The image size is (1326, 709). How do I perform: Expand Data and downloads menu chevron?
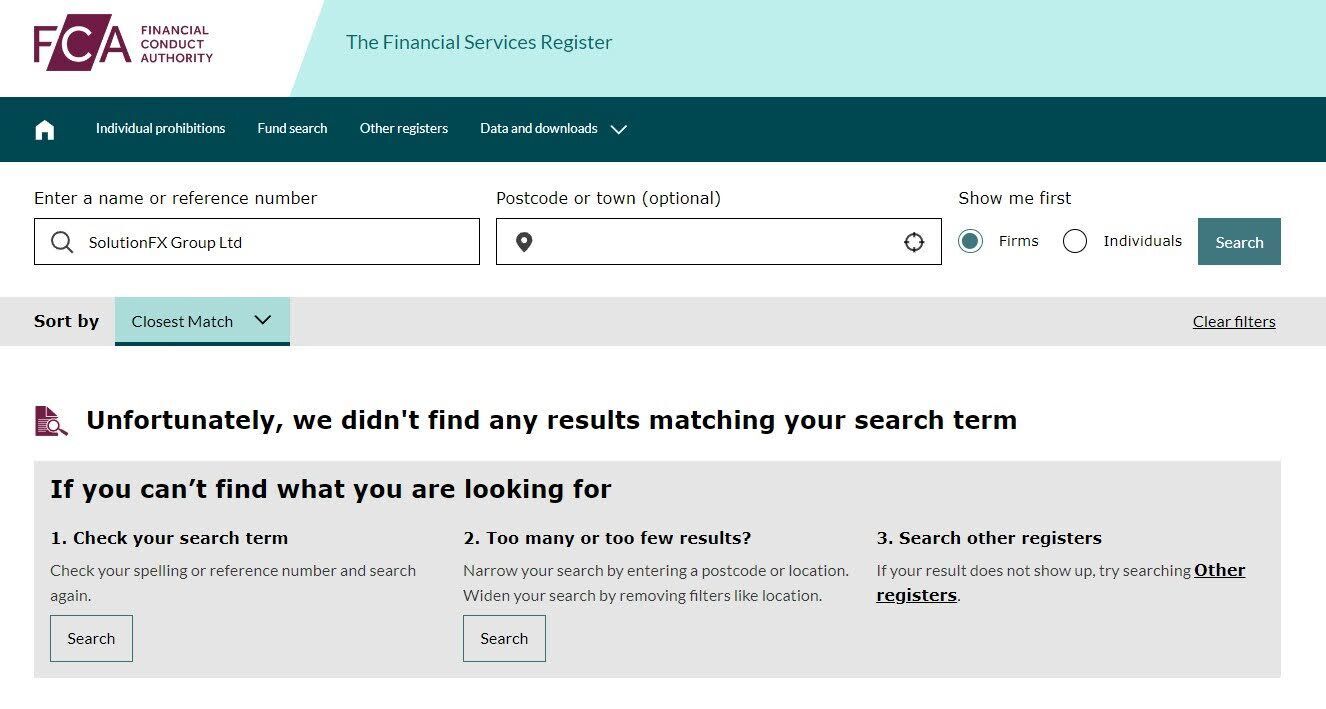tap(619, 129)
